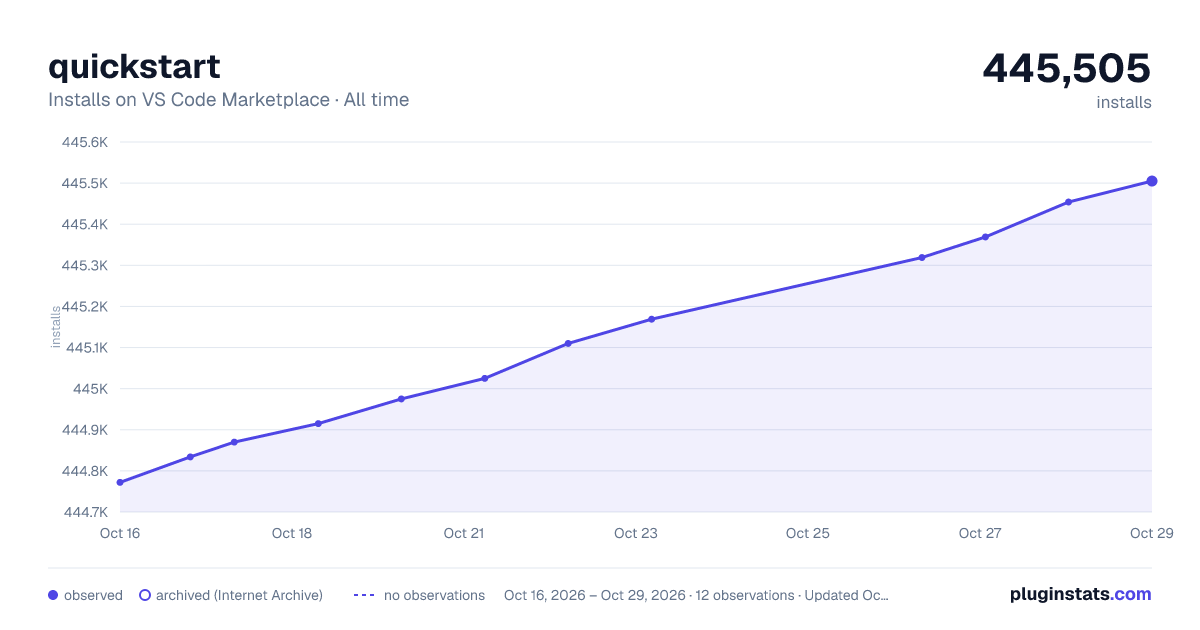Viewport: 1200px width, 630px height.
Task: Click the Oct 23 x-axis label
Action: [636, 533]
